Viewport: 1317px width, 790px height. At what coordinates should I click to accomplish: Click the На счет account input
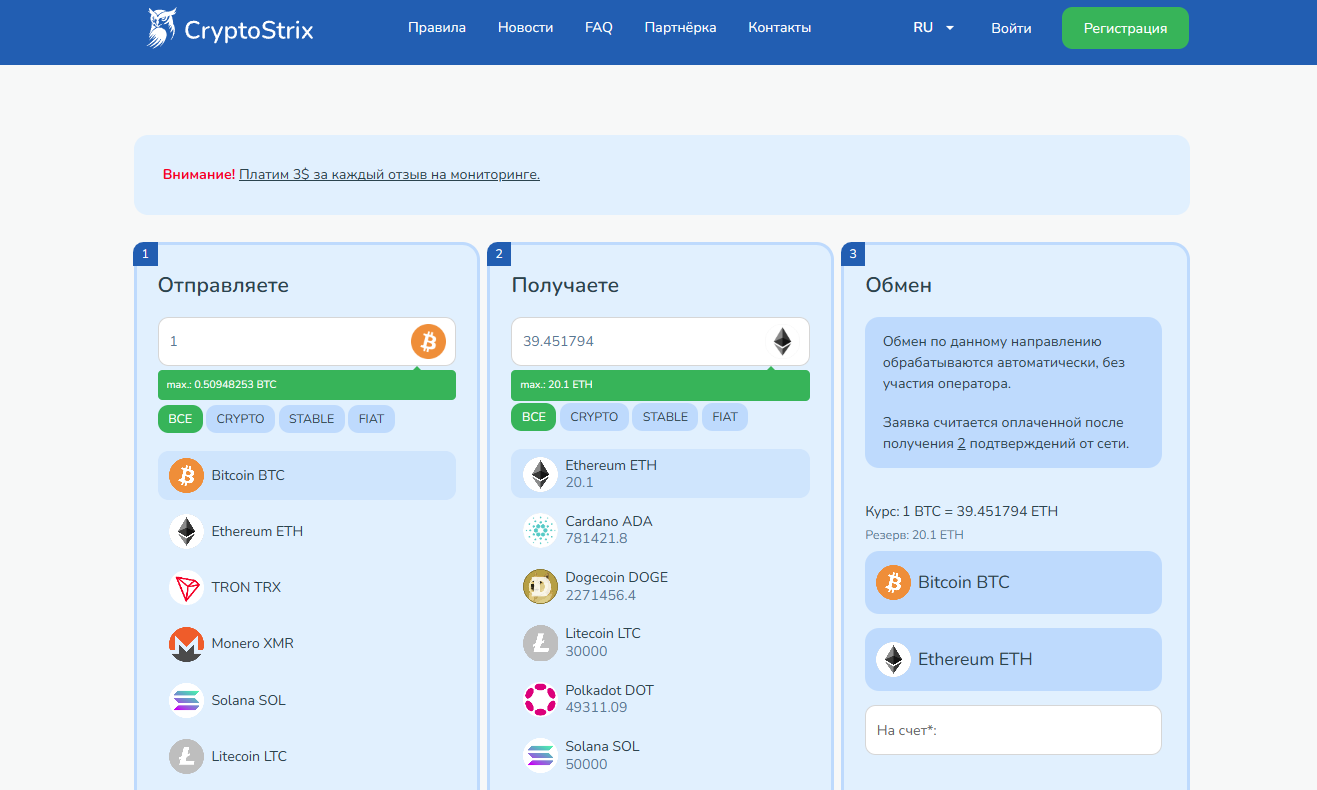pyautogui.click(x=1013, y=730)
